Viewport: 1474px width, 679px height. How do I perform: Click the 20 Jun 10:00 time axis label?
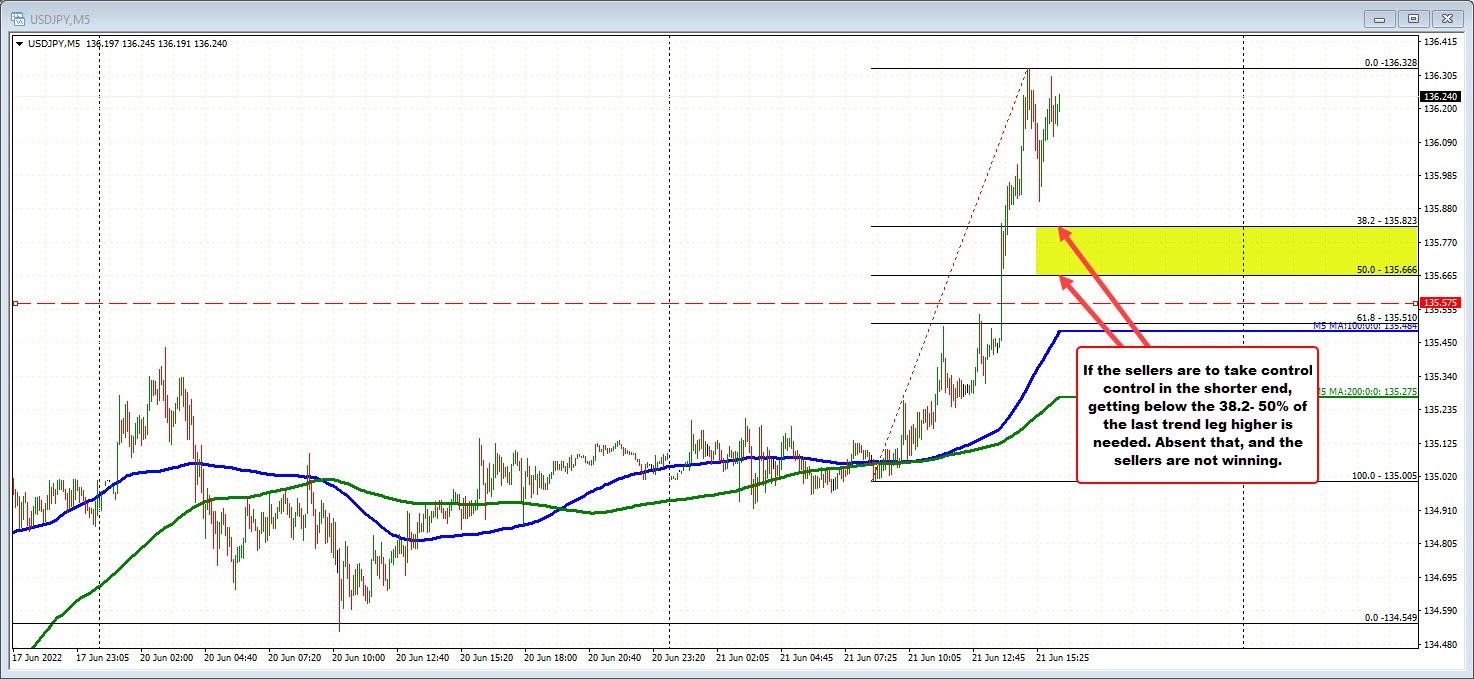pos(360,659)
